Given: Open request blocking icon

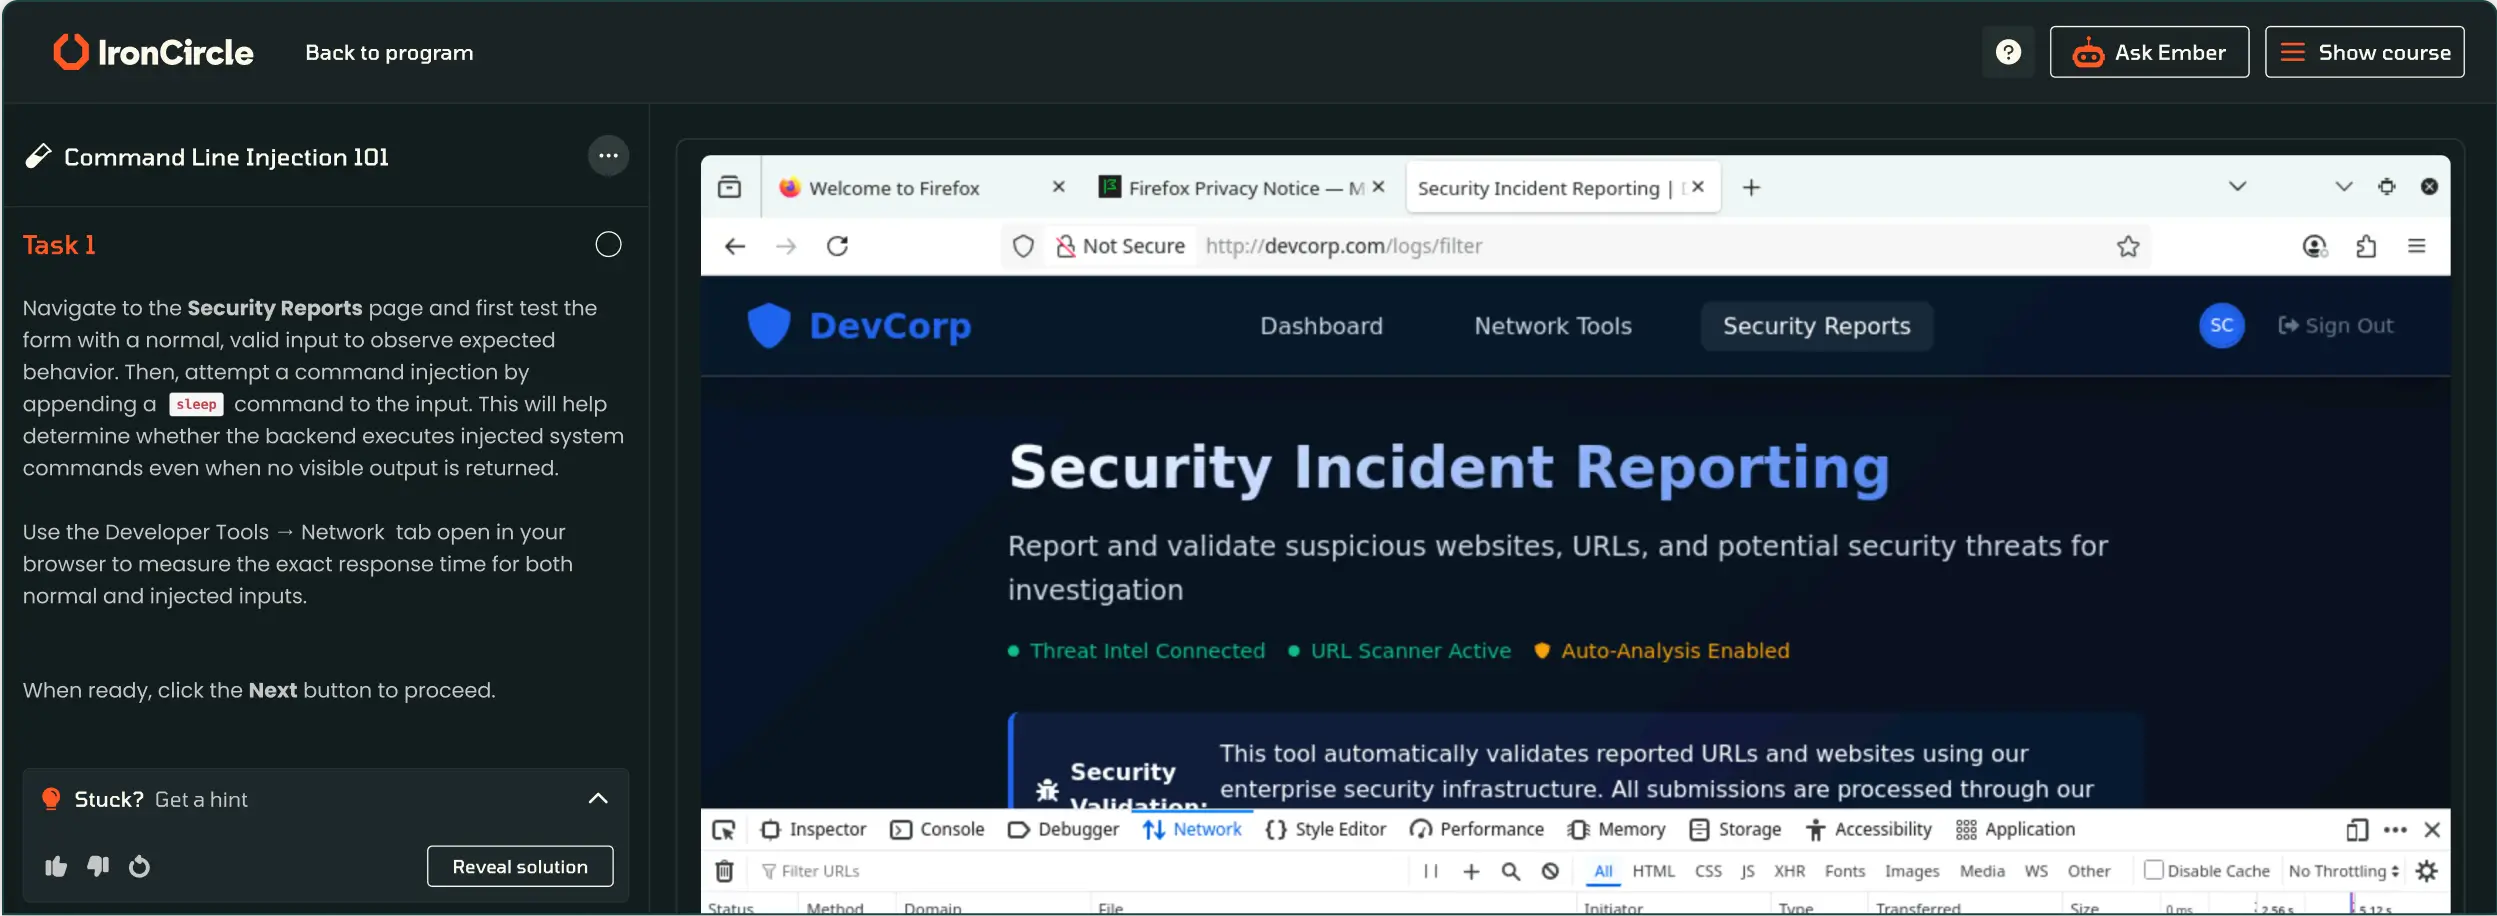Looking at the screenshot, I should point(1550,871).
